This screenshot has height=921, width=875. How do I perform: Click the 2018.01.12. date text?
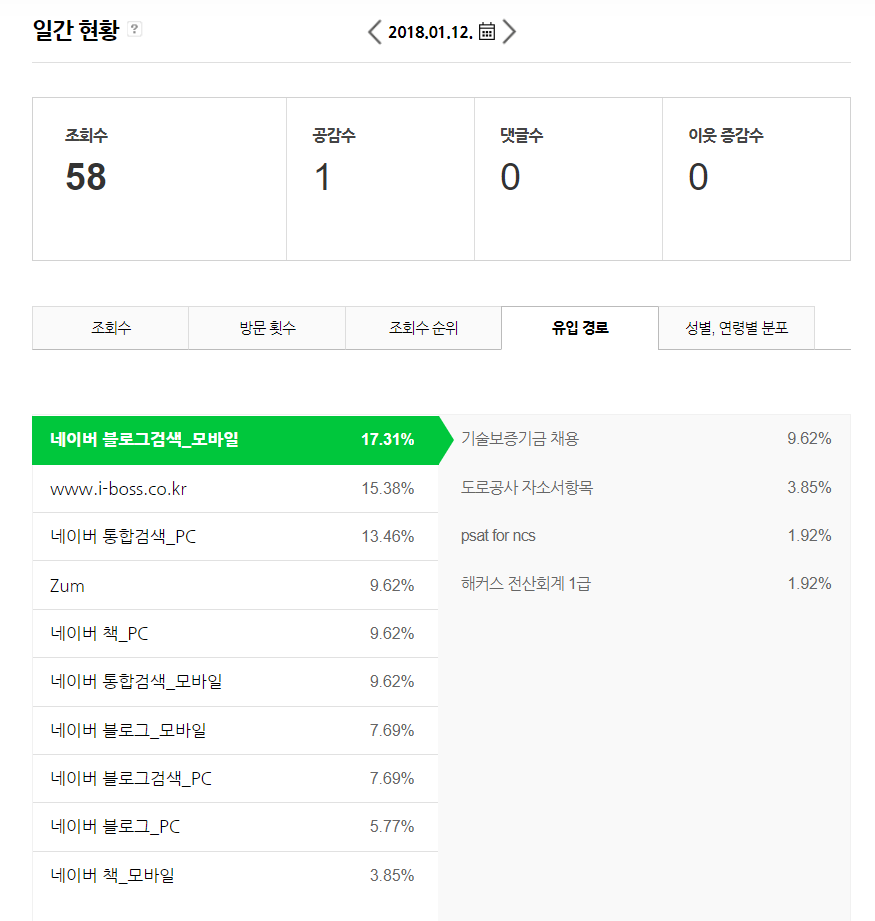tap(430, 32)
